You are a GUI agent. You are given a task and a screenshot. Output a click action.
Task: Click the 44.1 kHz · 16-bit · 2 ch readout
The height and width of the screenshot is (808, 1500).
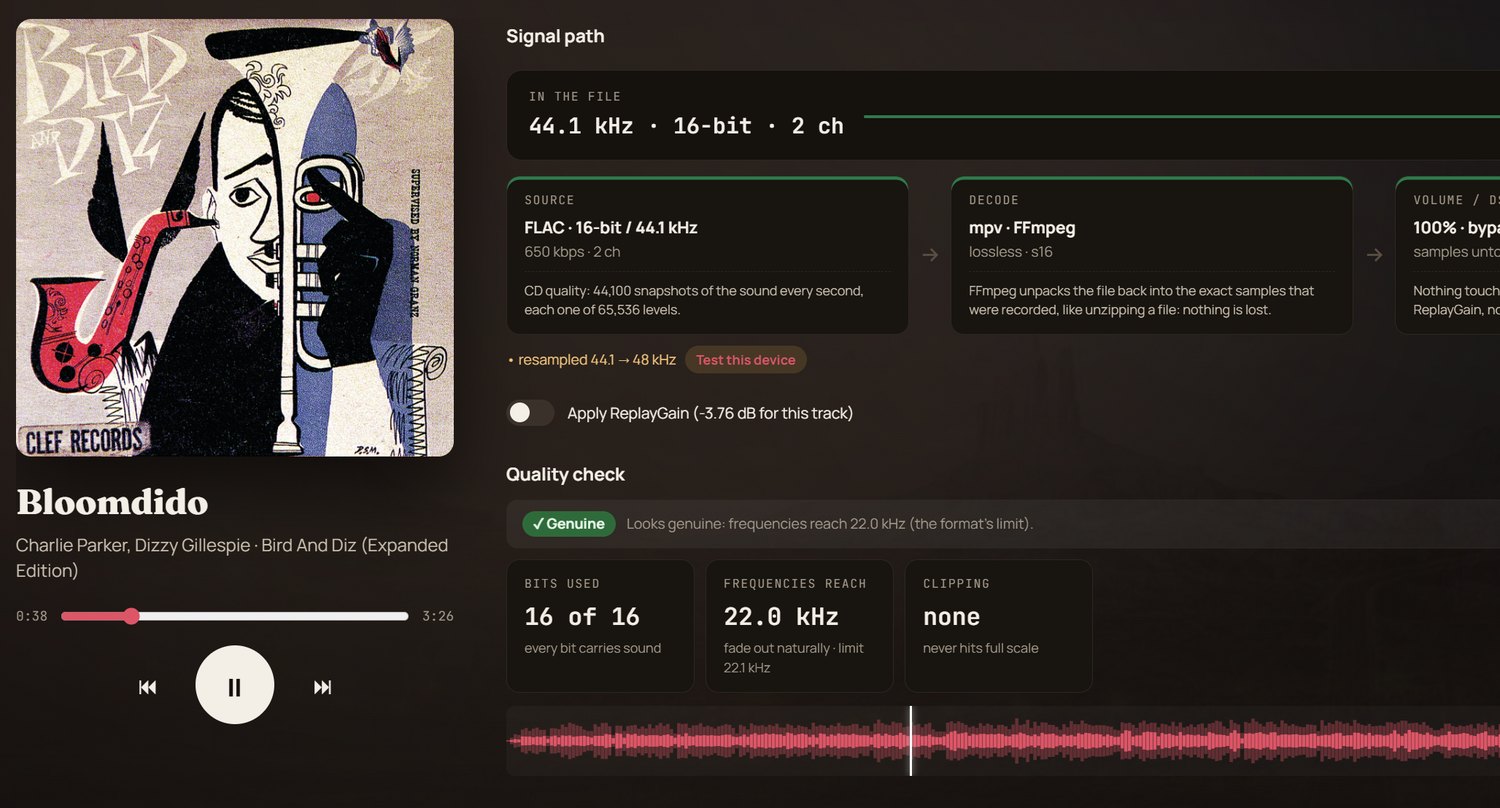(x=686, y=126)
